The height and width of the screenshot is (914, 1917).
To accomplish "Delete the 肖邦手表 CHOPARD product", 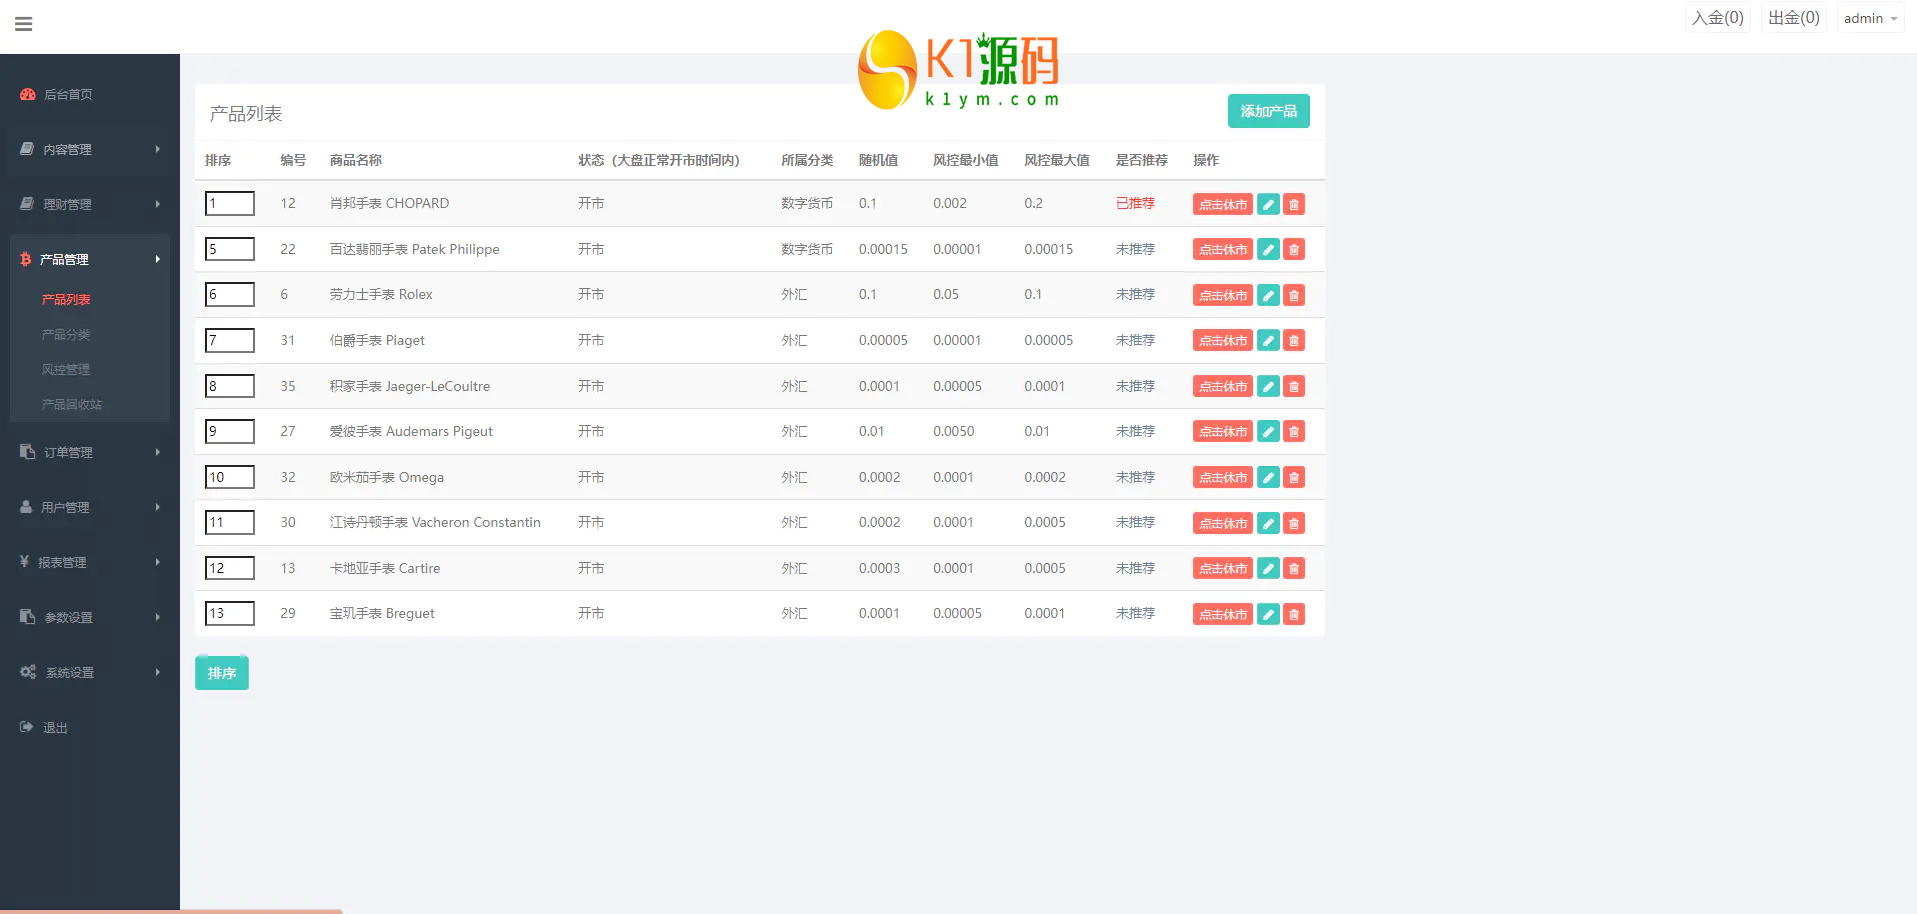I will click(x=1294, y=204).
